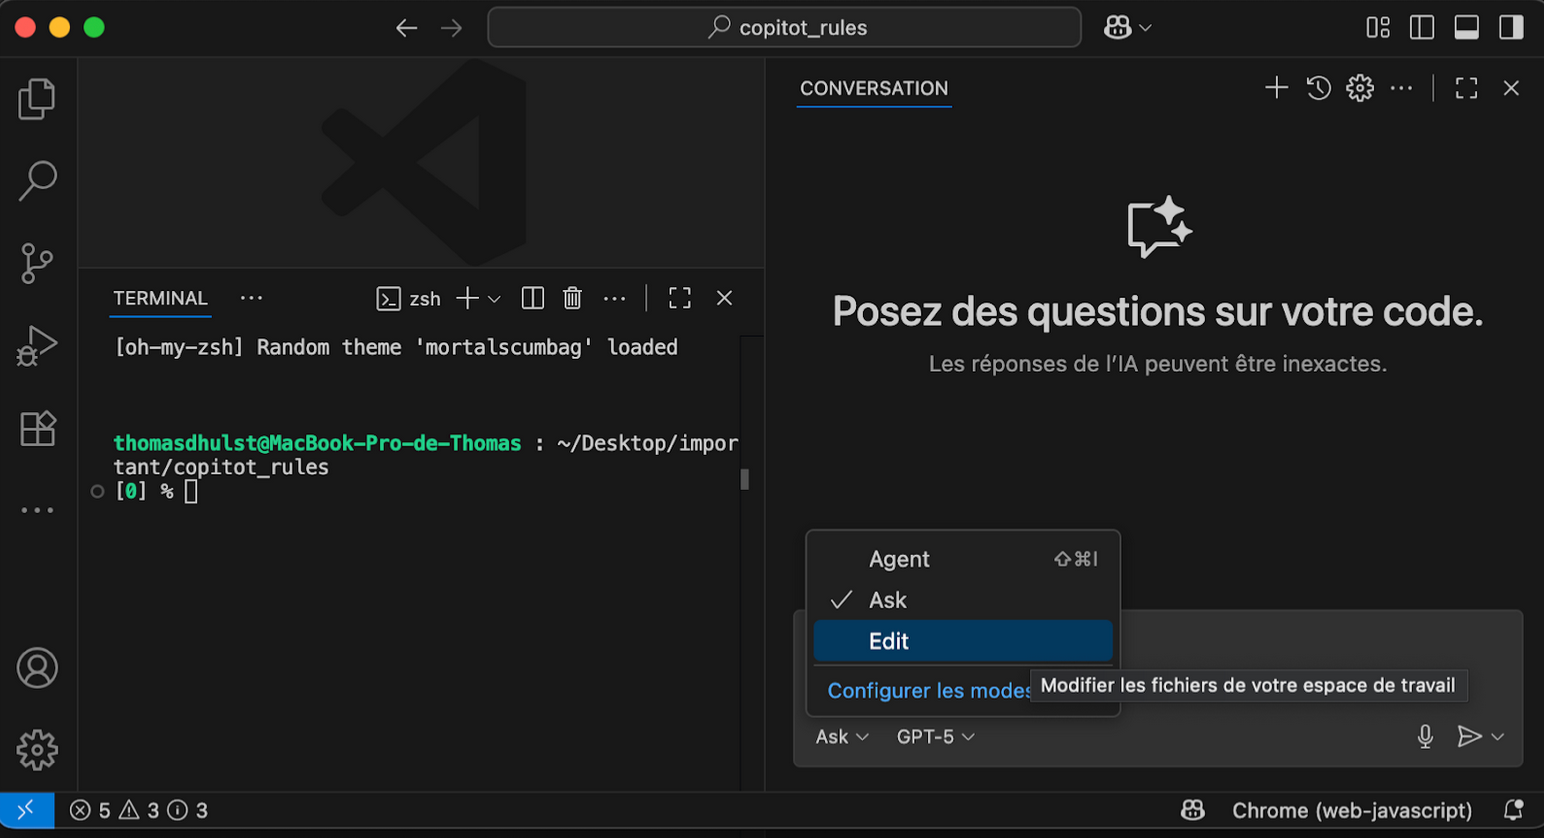The image size is (1544, 838).
Task: Toggle the bottom panel visibility
Action: (1466, 27)
